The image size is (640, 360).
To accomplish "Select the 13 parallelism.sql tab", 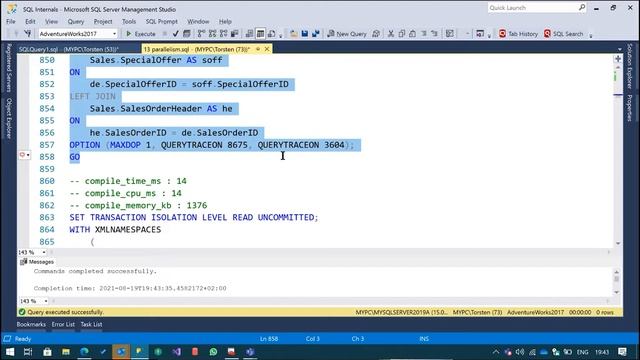I will click(x=197, y=49).
